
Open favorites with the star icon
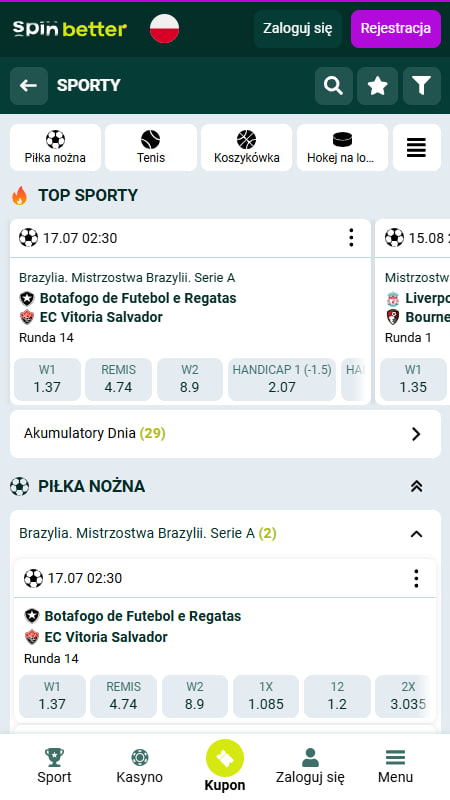378,86
